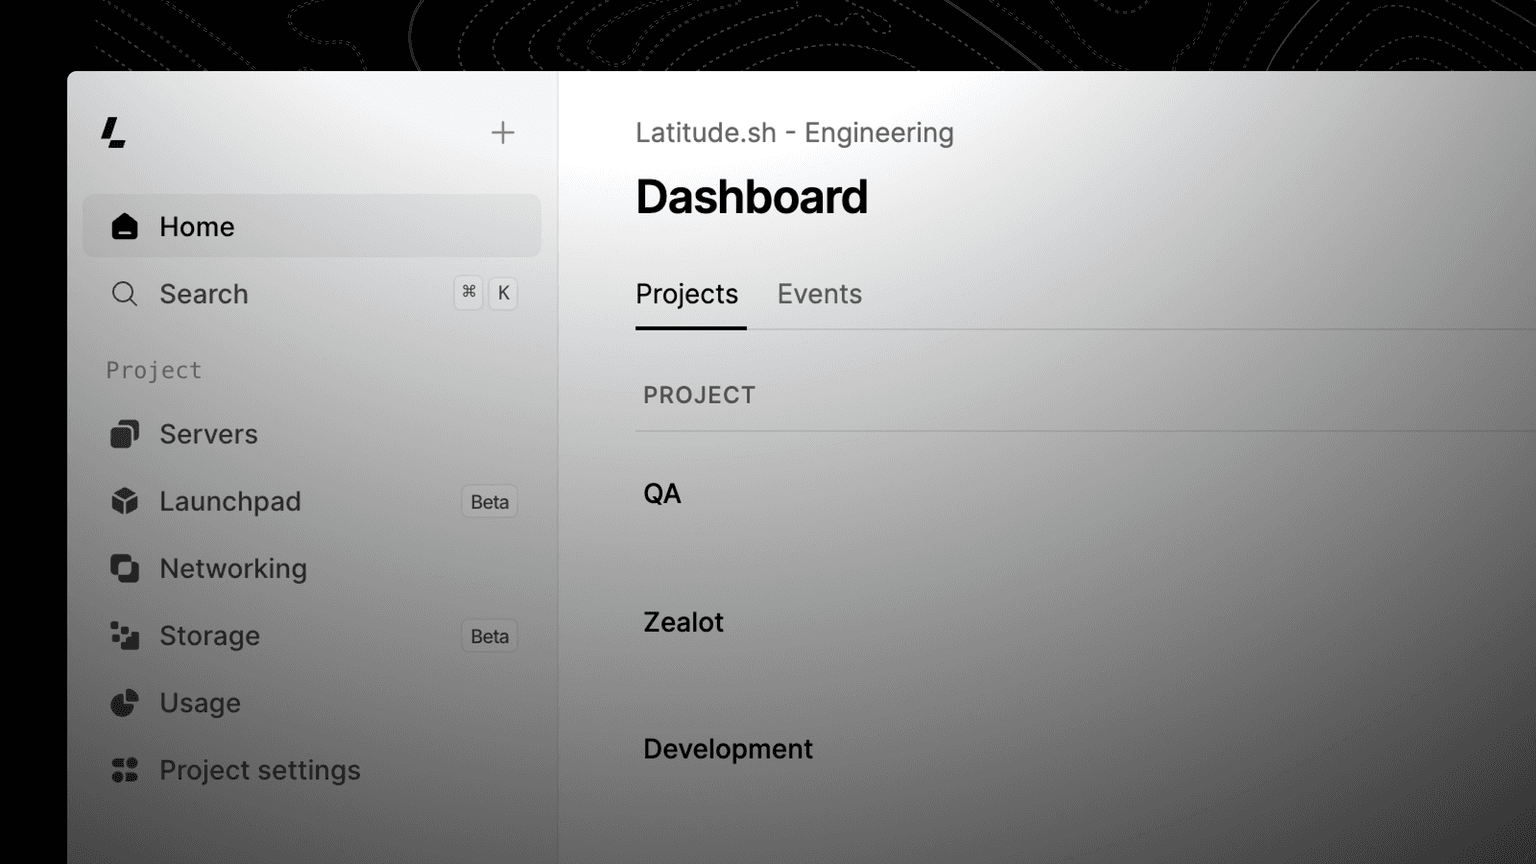Click the Beta badge next to Storage
The height and width of the screenshot is (864, 1536).
489,635
